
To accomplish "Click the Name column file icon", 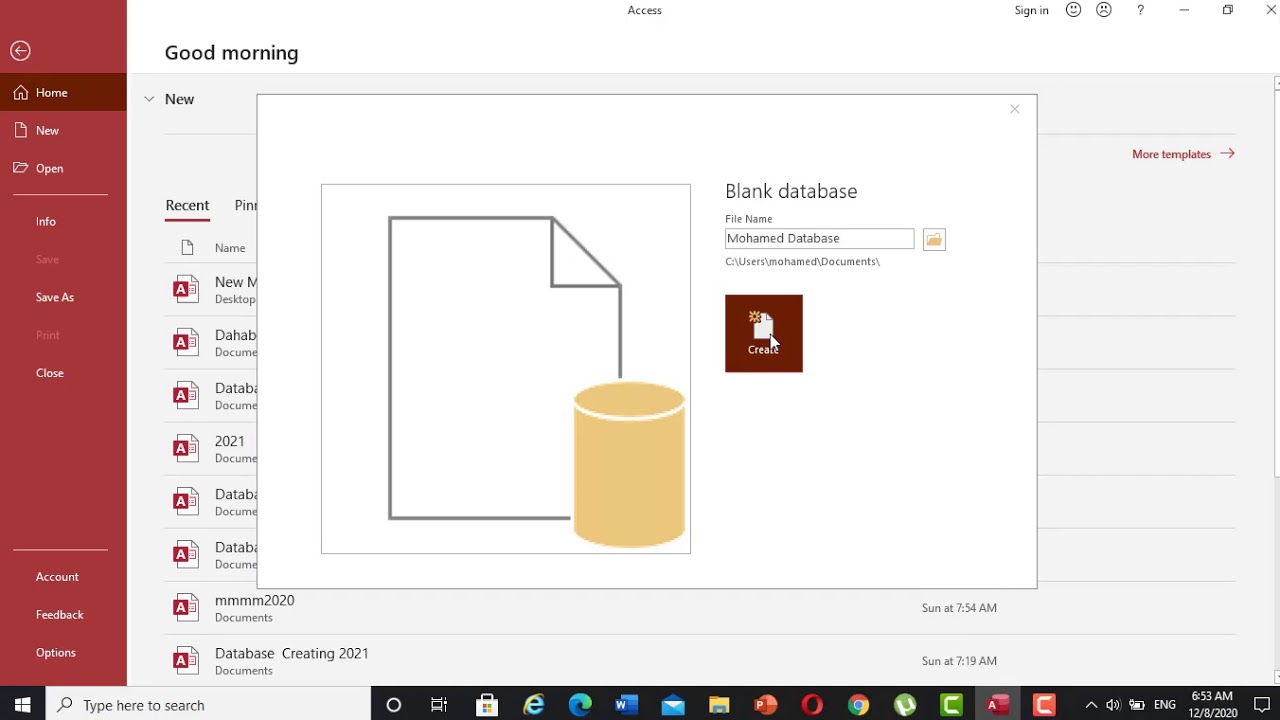I will [187, 248].
